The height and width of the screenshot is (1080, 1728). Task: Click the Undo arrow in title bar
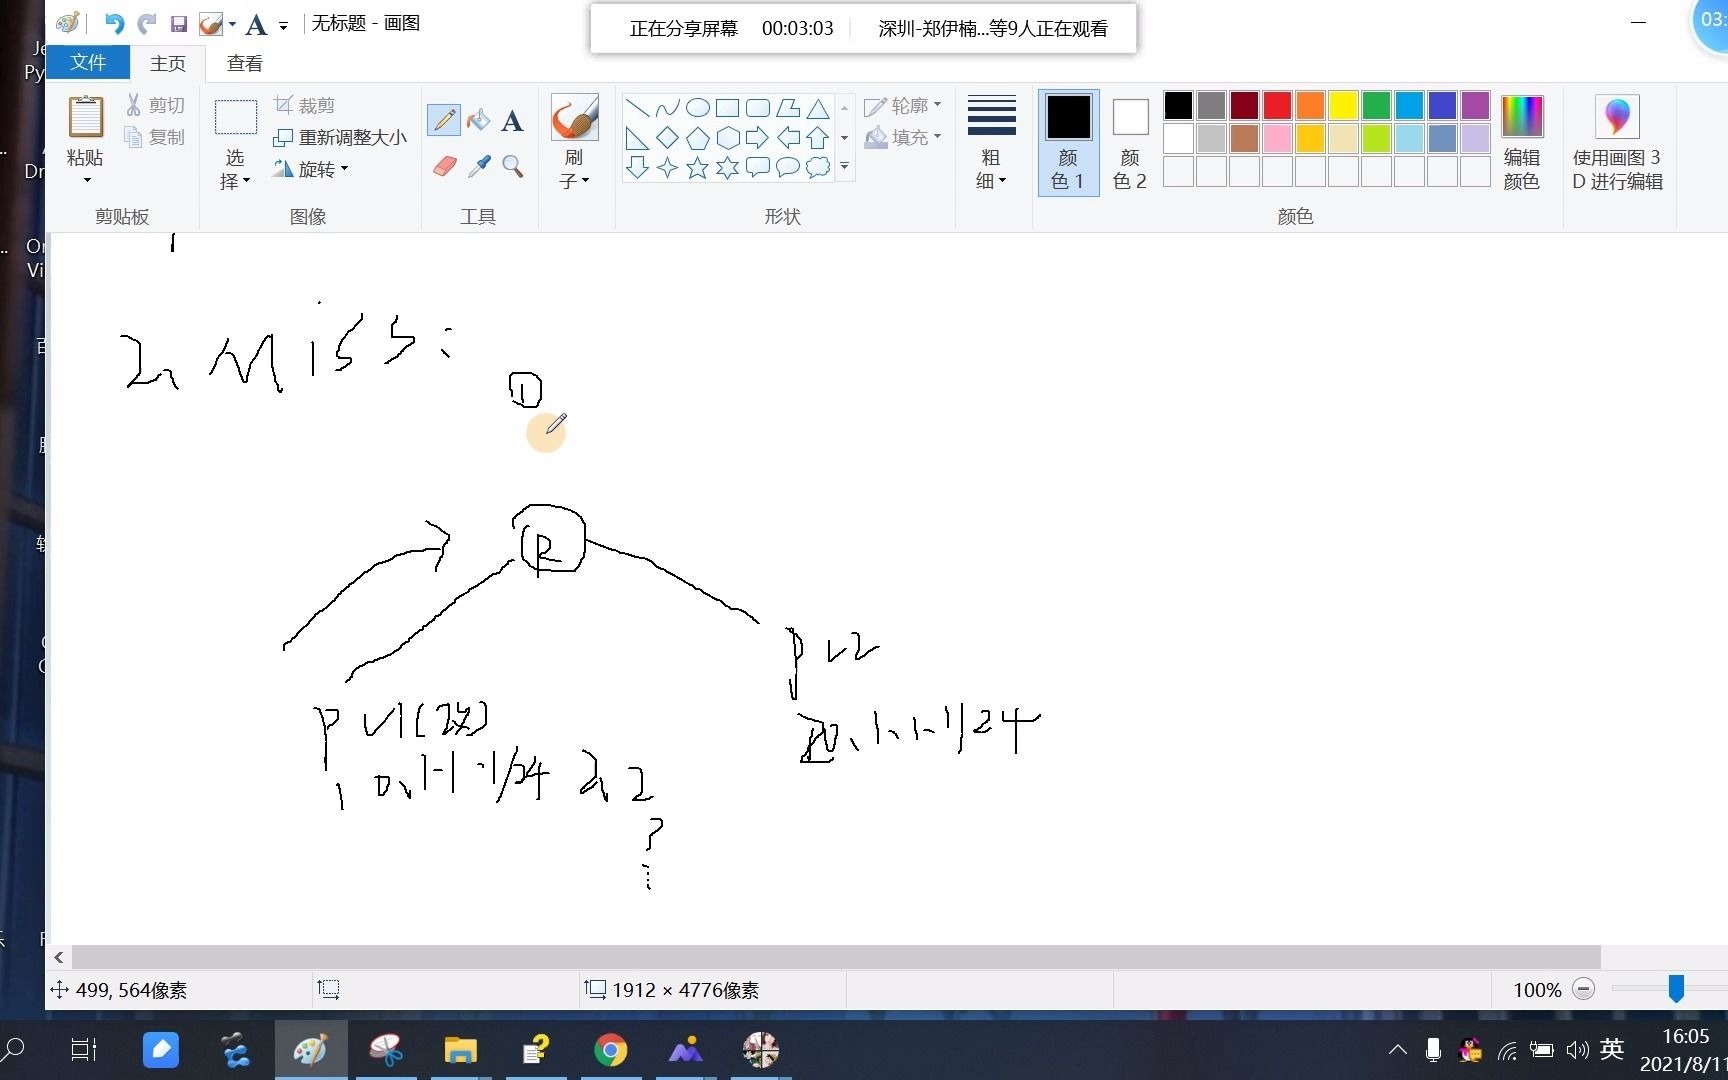tap(114, 24)
